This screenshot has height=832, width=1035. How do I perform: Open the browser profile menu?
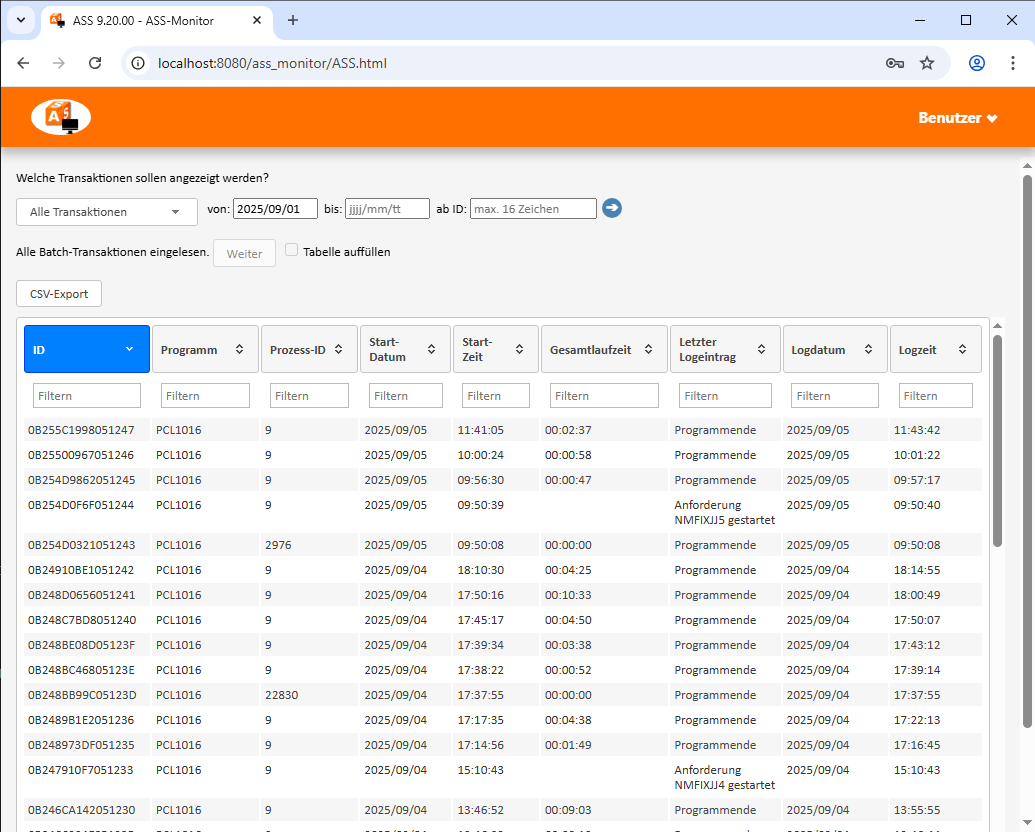coord(976,63)
